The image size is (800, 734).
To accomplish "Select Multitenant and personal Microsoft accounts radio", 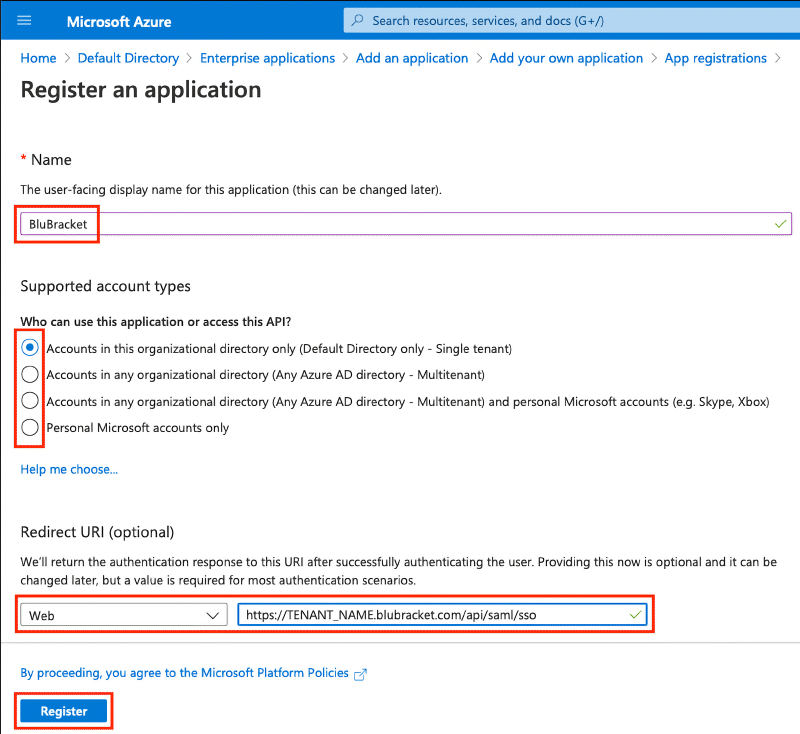I will click(x=30, y=401).
